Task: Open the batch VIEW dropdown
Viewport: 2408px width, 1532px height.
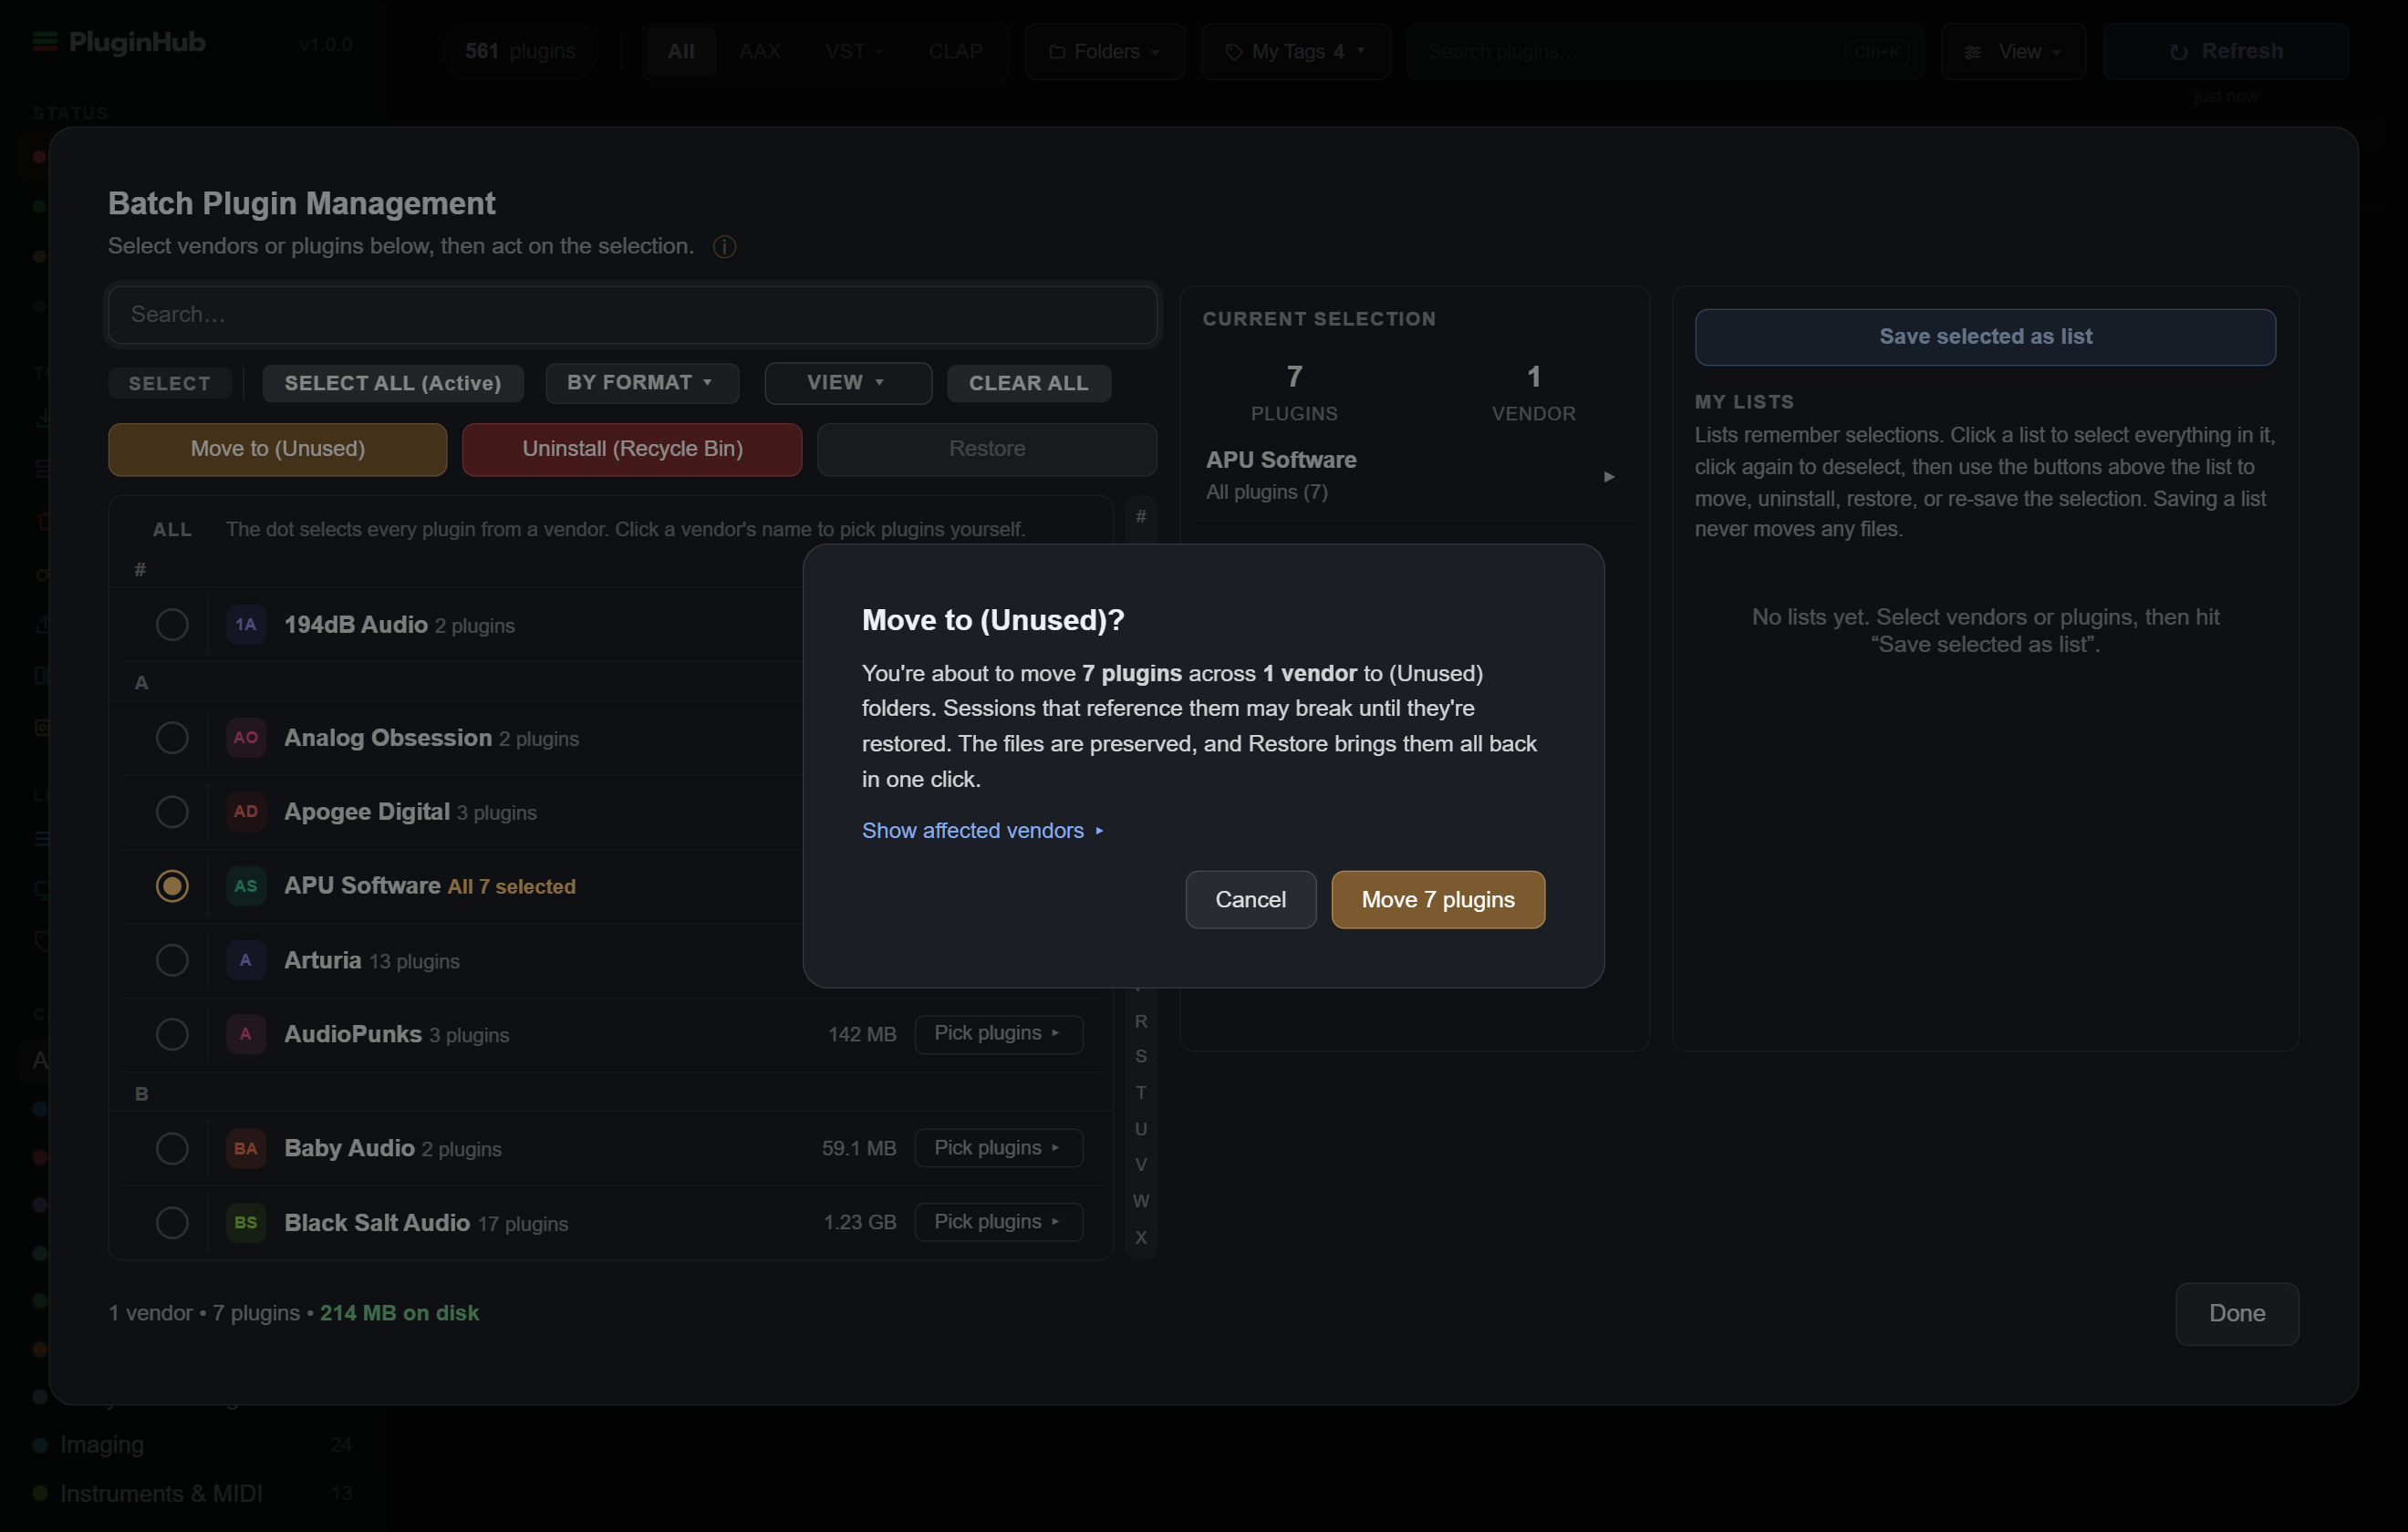Action: tap(848, 383)
